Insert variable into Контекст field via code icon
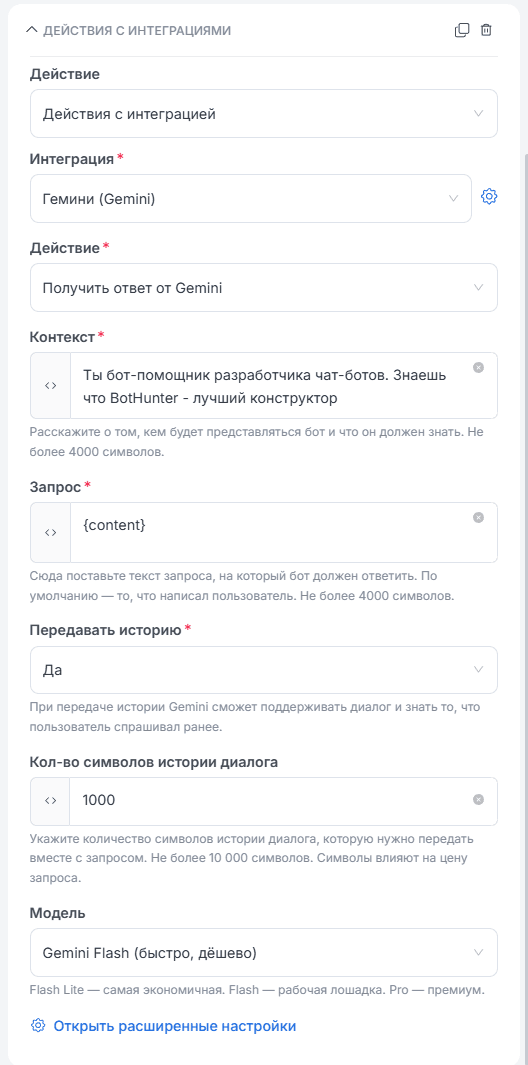Screen dimensions: 528x1065 pos(50,385)
